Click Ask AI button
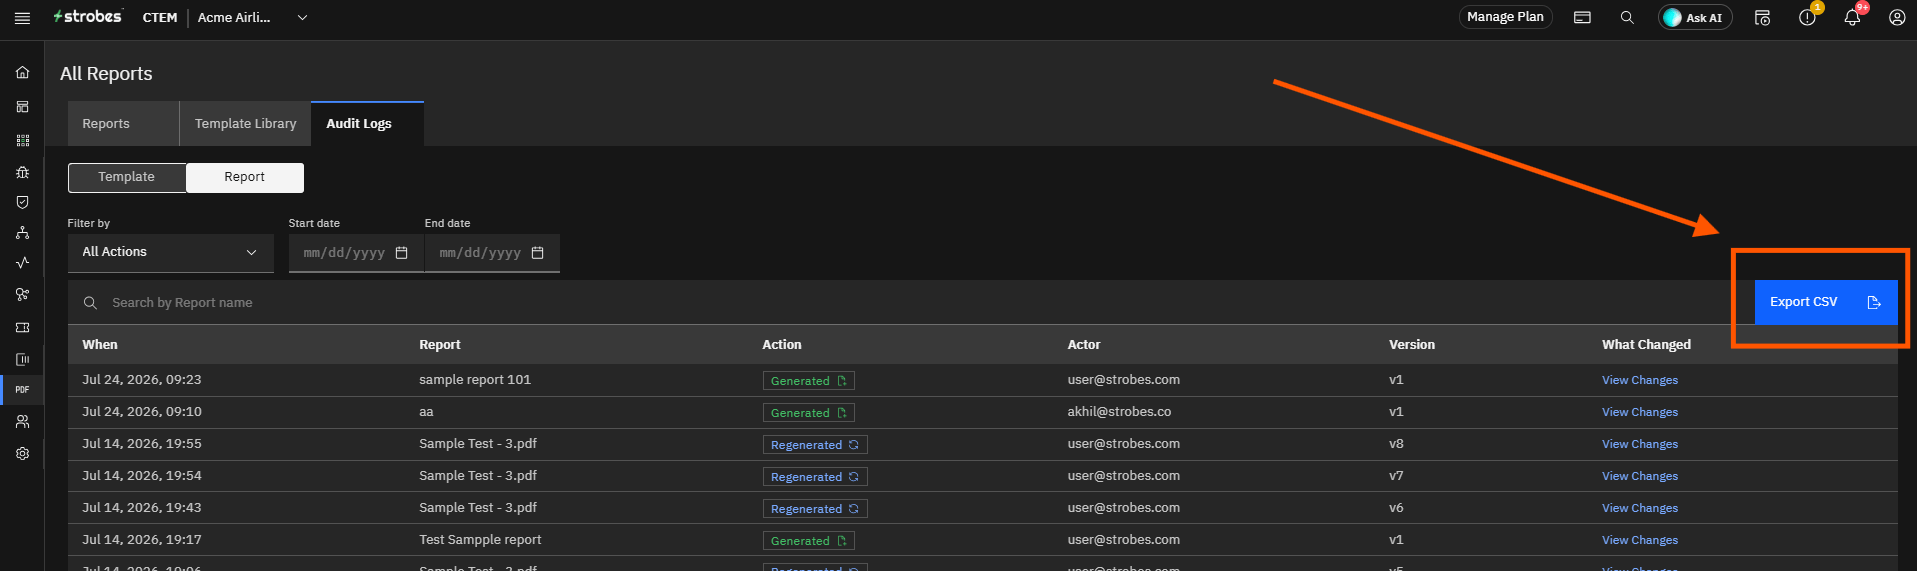This screenshot has width=1917, height=571. point(1695,18)
